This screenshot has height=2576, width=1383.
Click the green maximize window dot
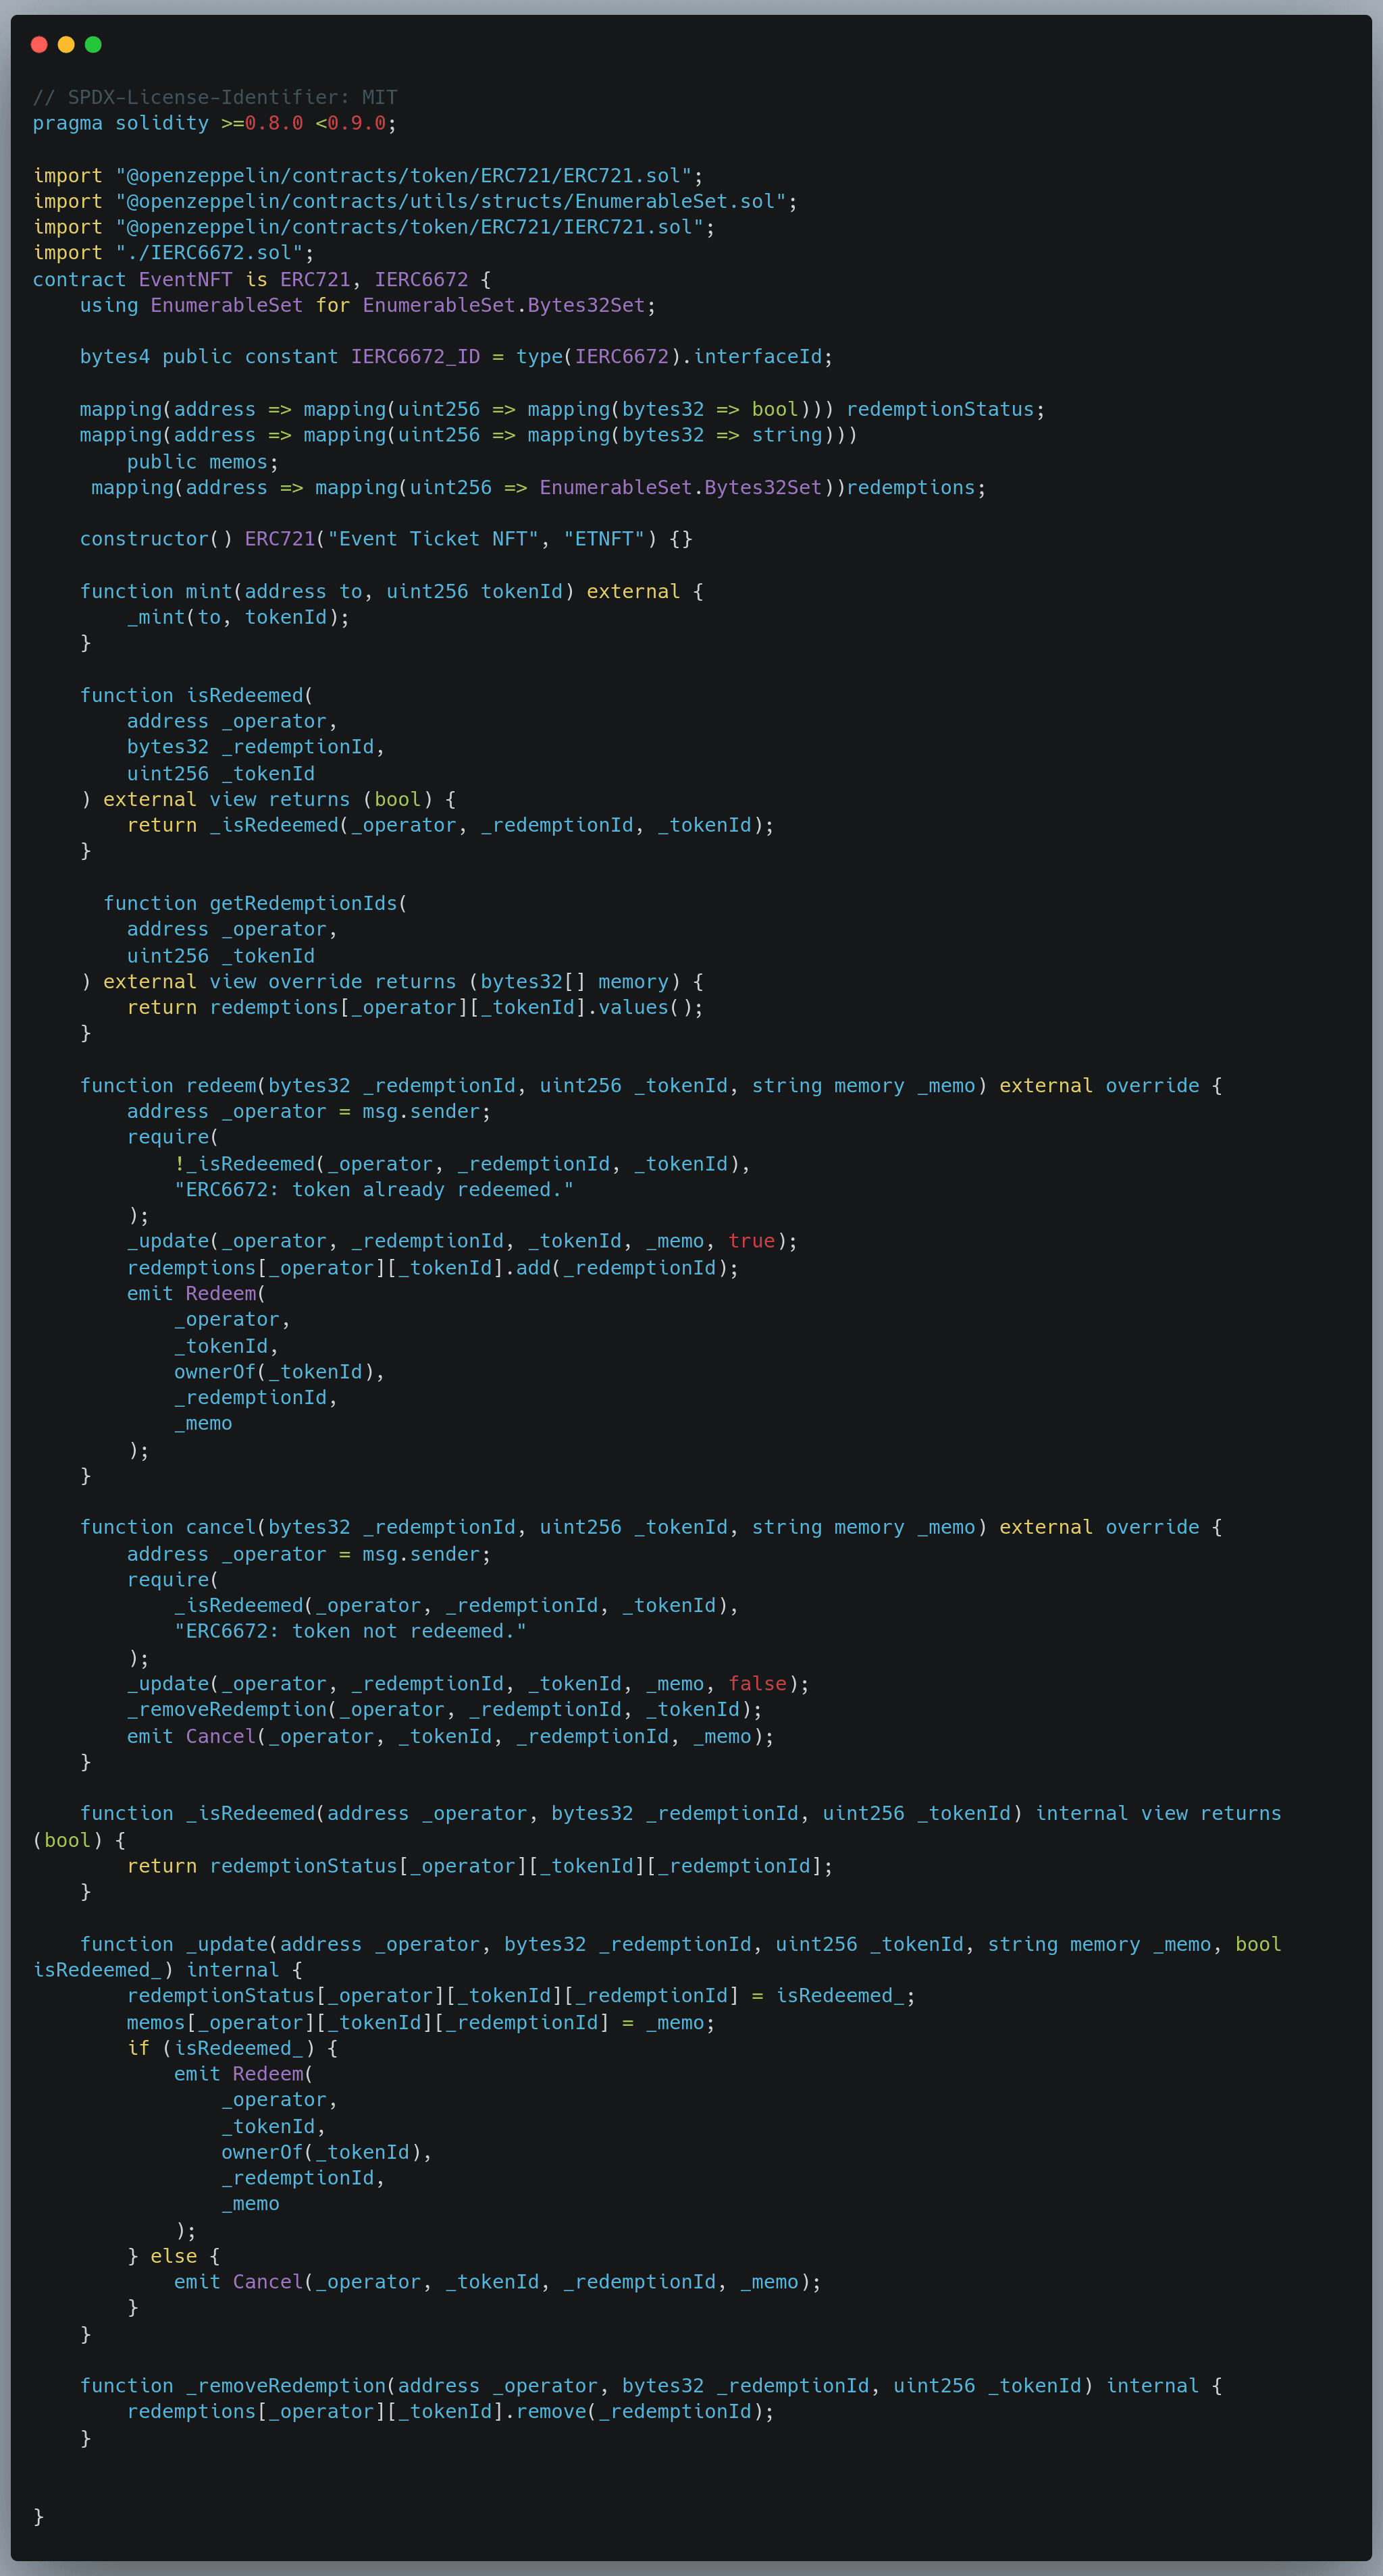(93, 44)
